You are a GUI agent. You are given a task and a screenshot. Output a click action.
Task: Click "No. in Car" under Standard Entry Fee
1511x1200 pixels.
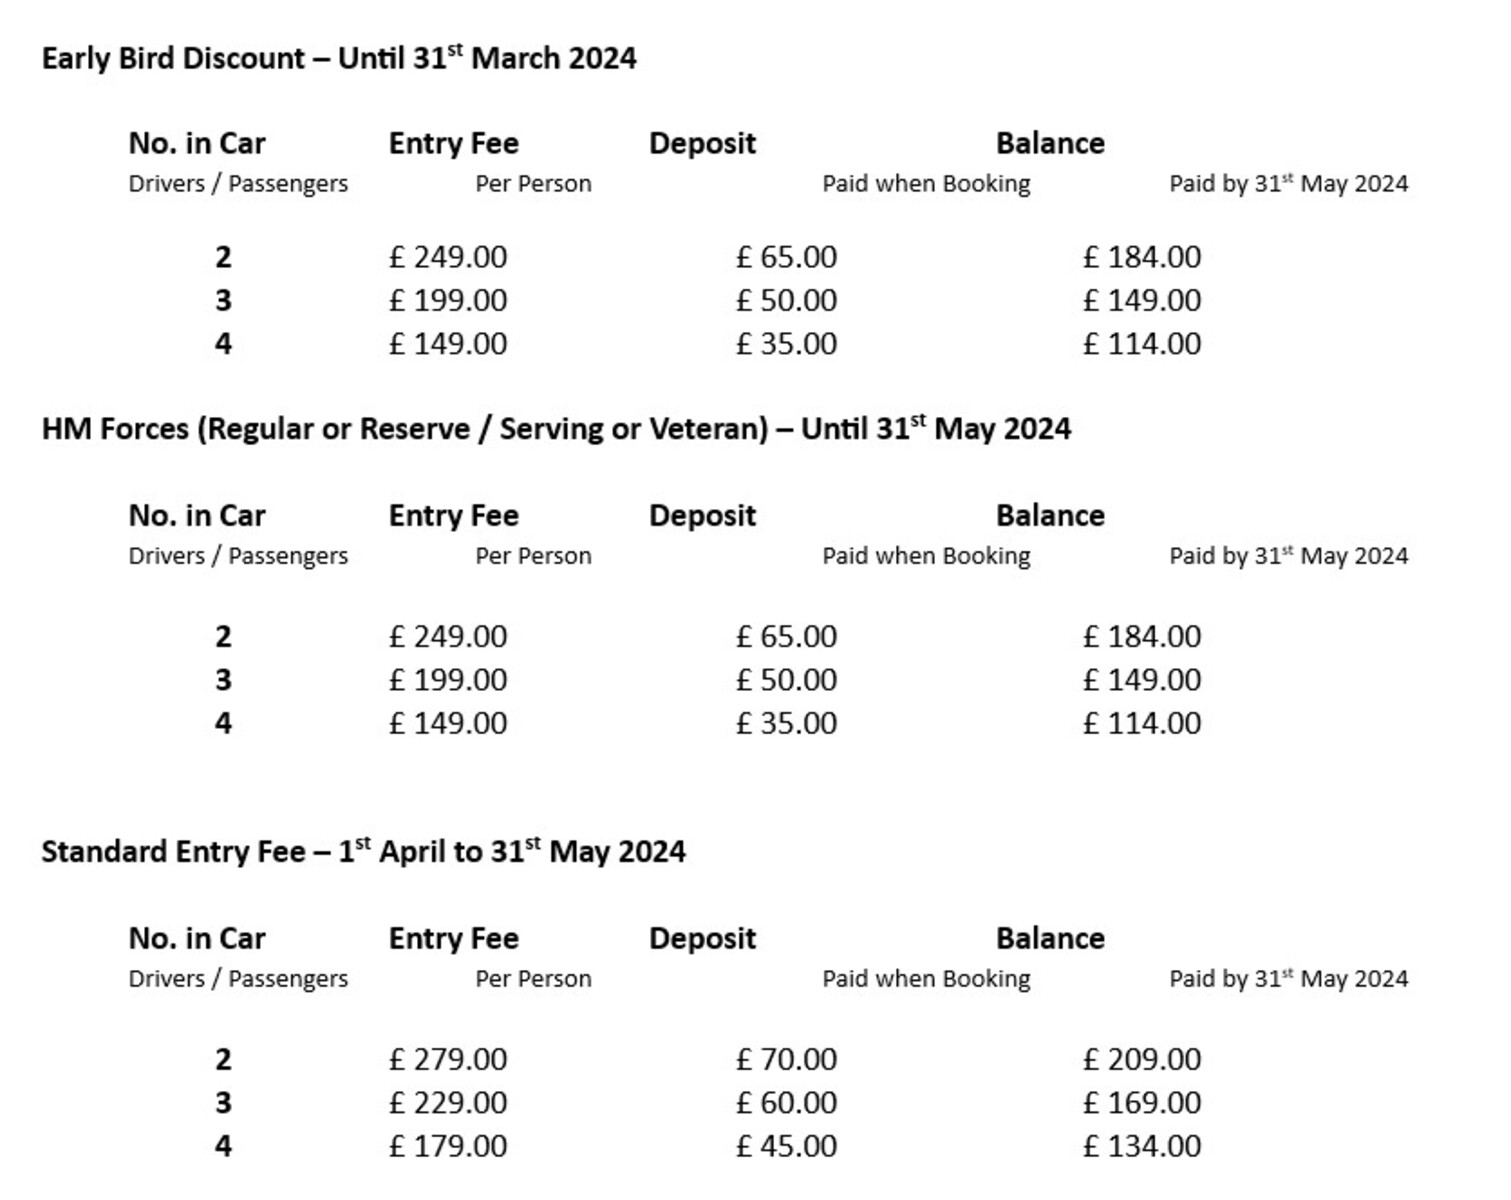point(197,939)
